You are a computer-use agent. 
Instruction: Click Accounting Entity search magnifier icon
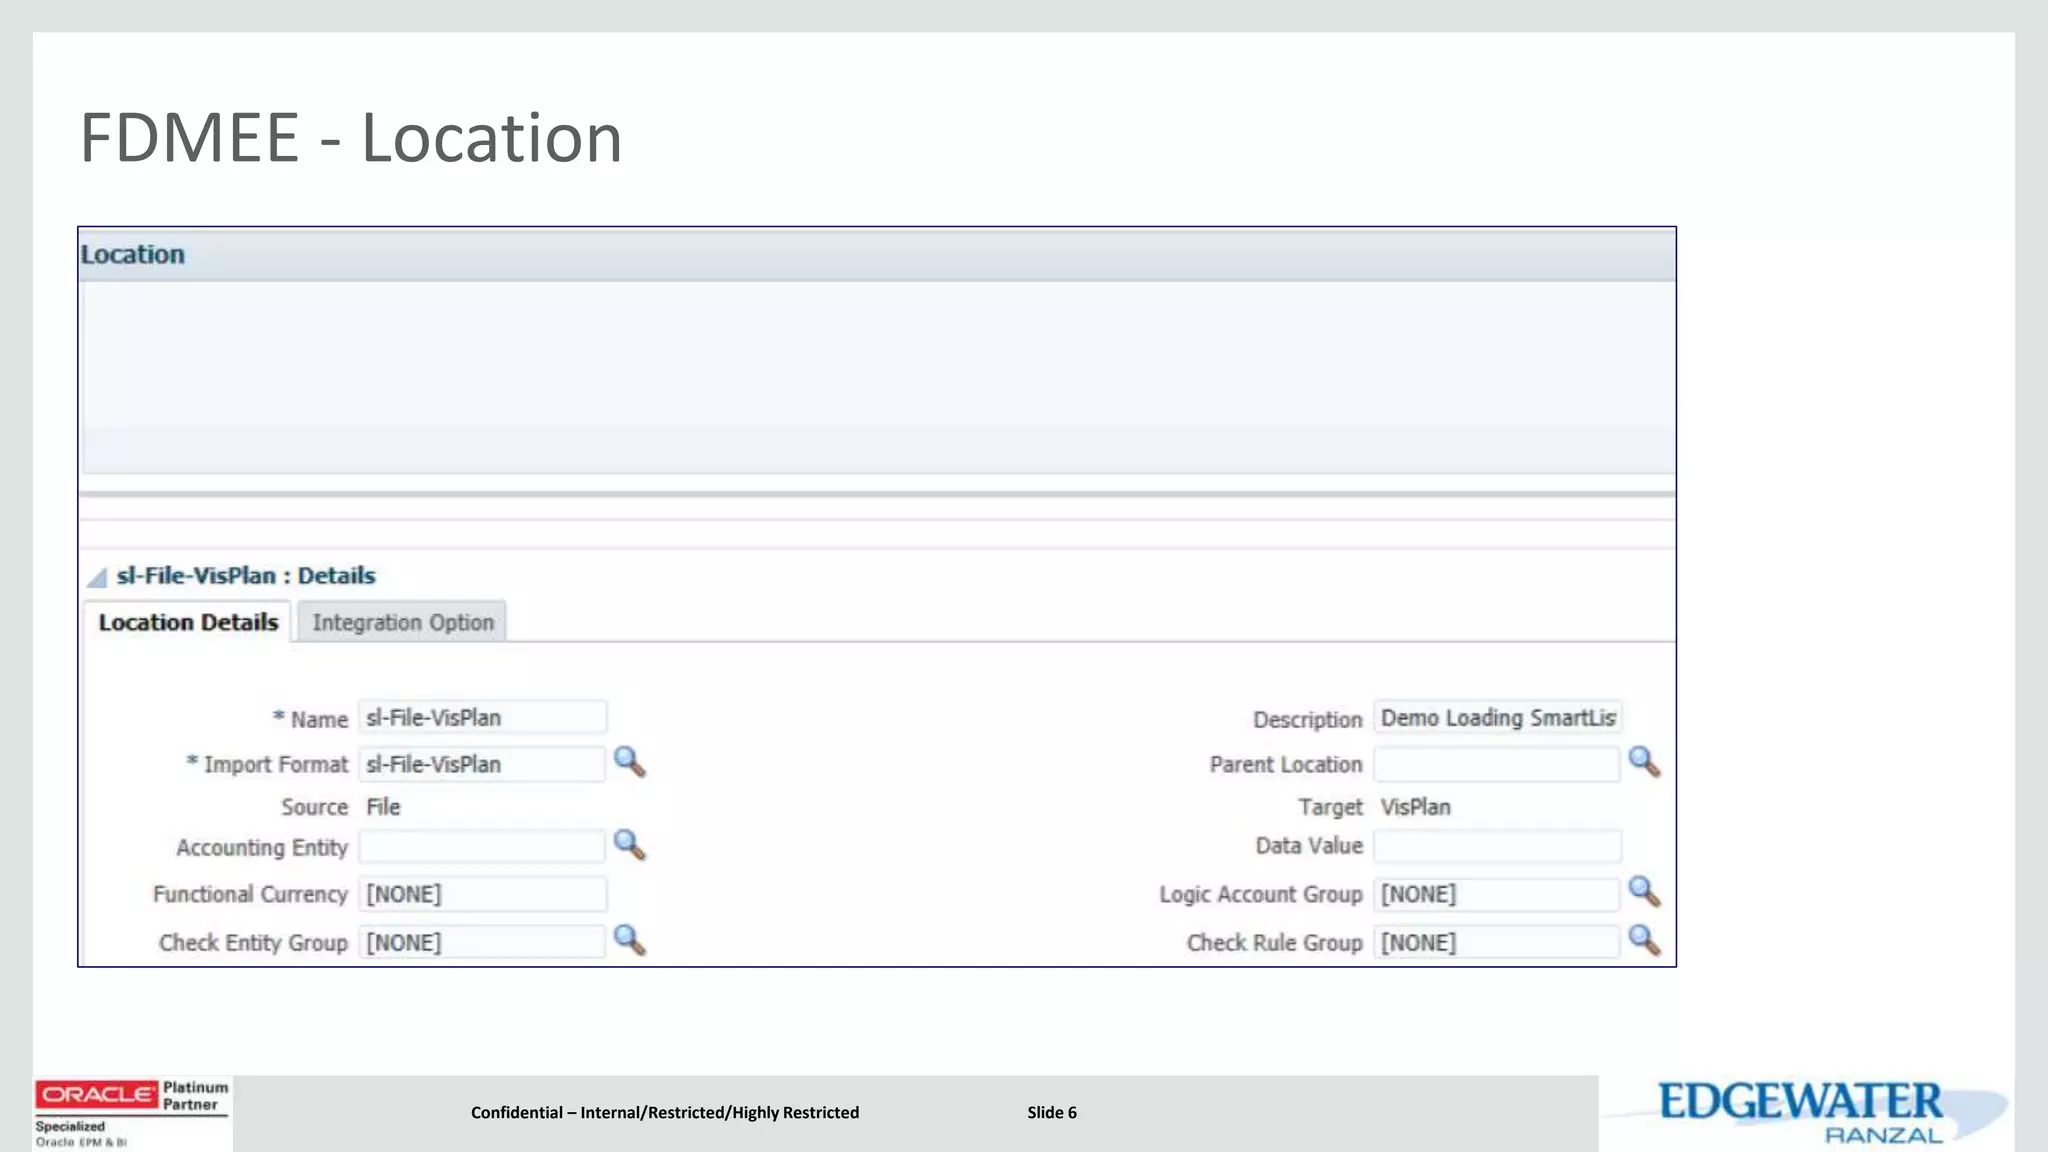pos(629,845)
